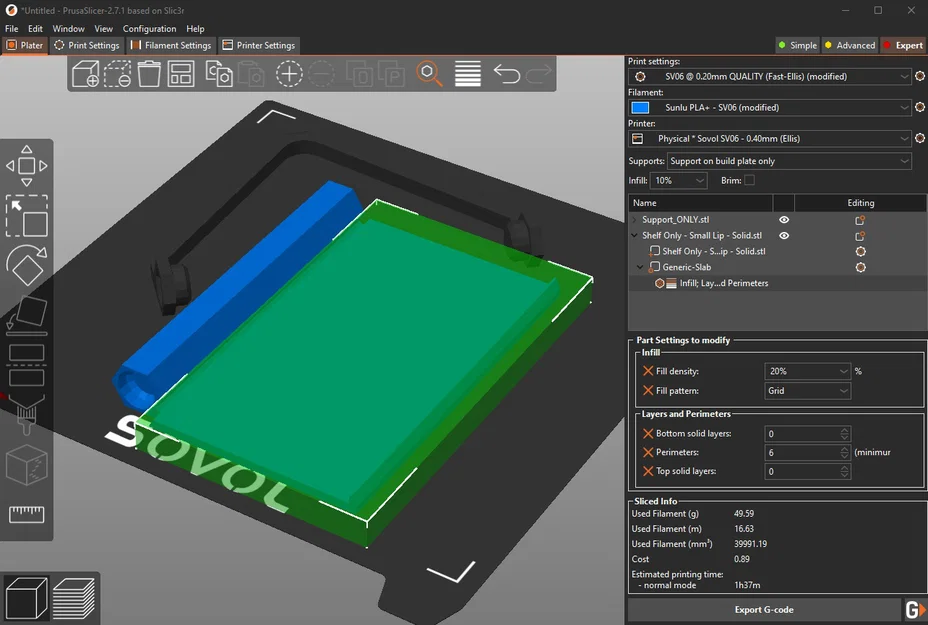Viewport: 928px width, 625px height.
Task: Click the blue filament color swatch
Action: (x=640, y=107)
